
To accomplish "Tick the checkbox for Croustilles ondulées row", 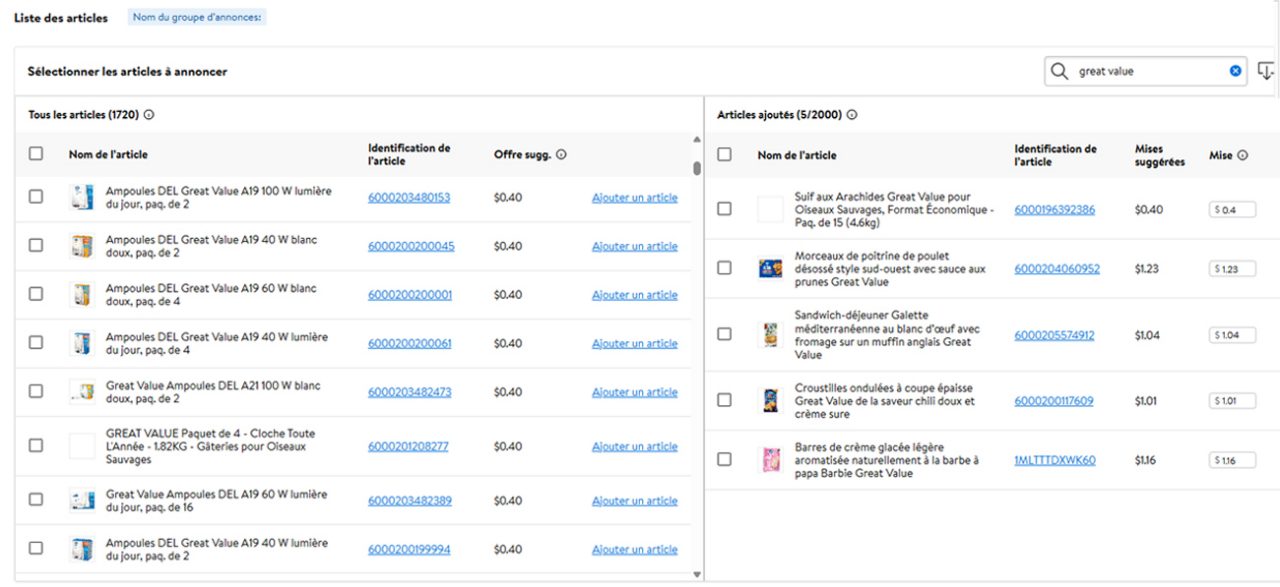I will [725, 401].
